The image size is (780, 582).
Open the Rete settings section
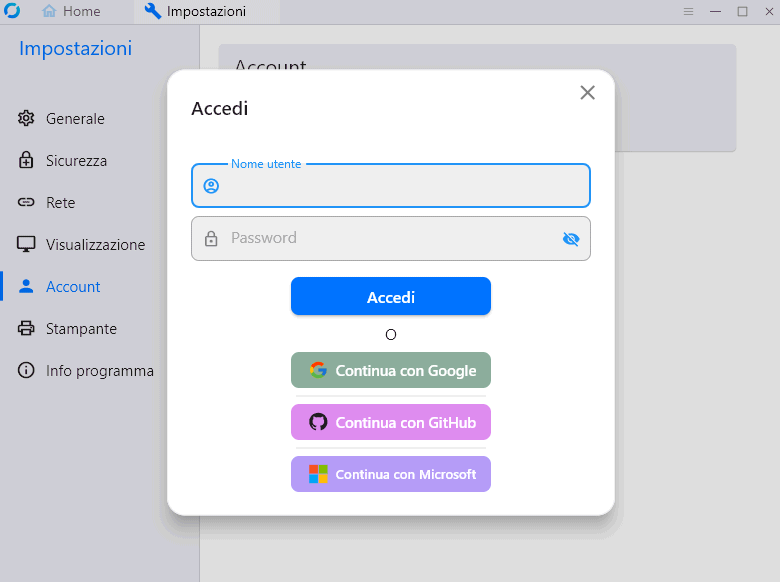(x=99, y=202)
